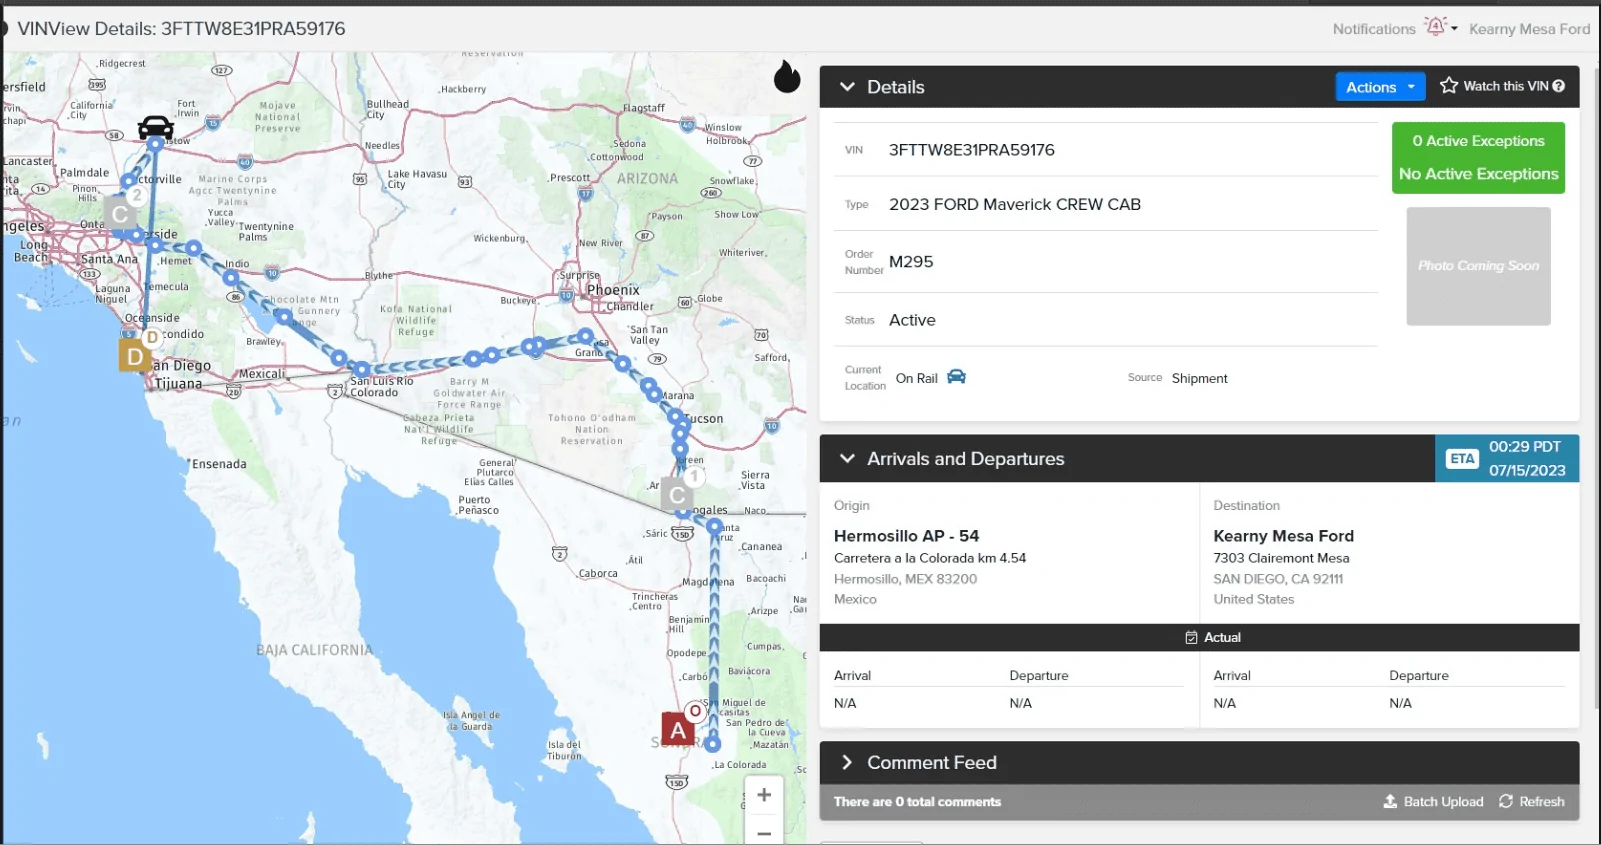The height and width of the screenshot is (845, 1601).
Task: Click the route waypoint near Tucson
Action: coord(675,417)
